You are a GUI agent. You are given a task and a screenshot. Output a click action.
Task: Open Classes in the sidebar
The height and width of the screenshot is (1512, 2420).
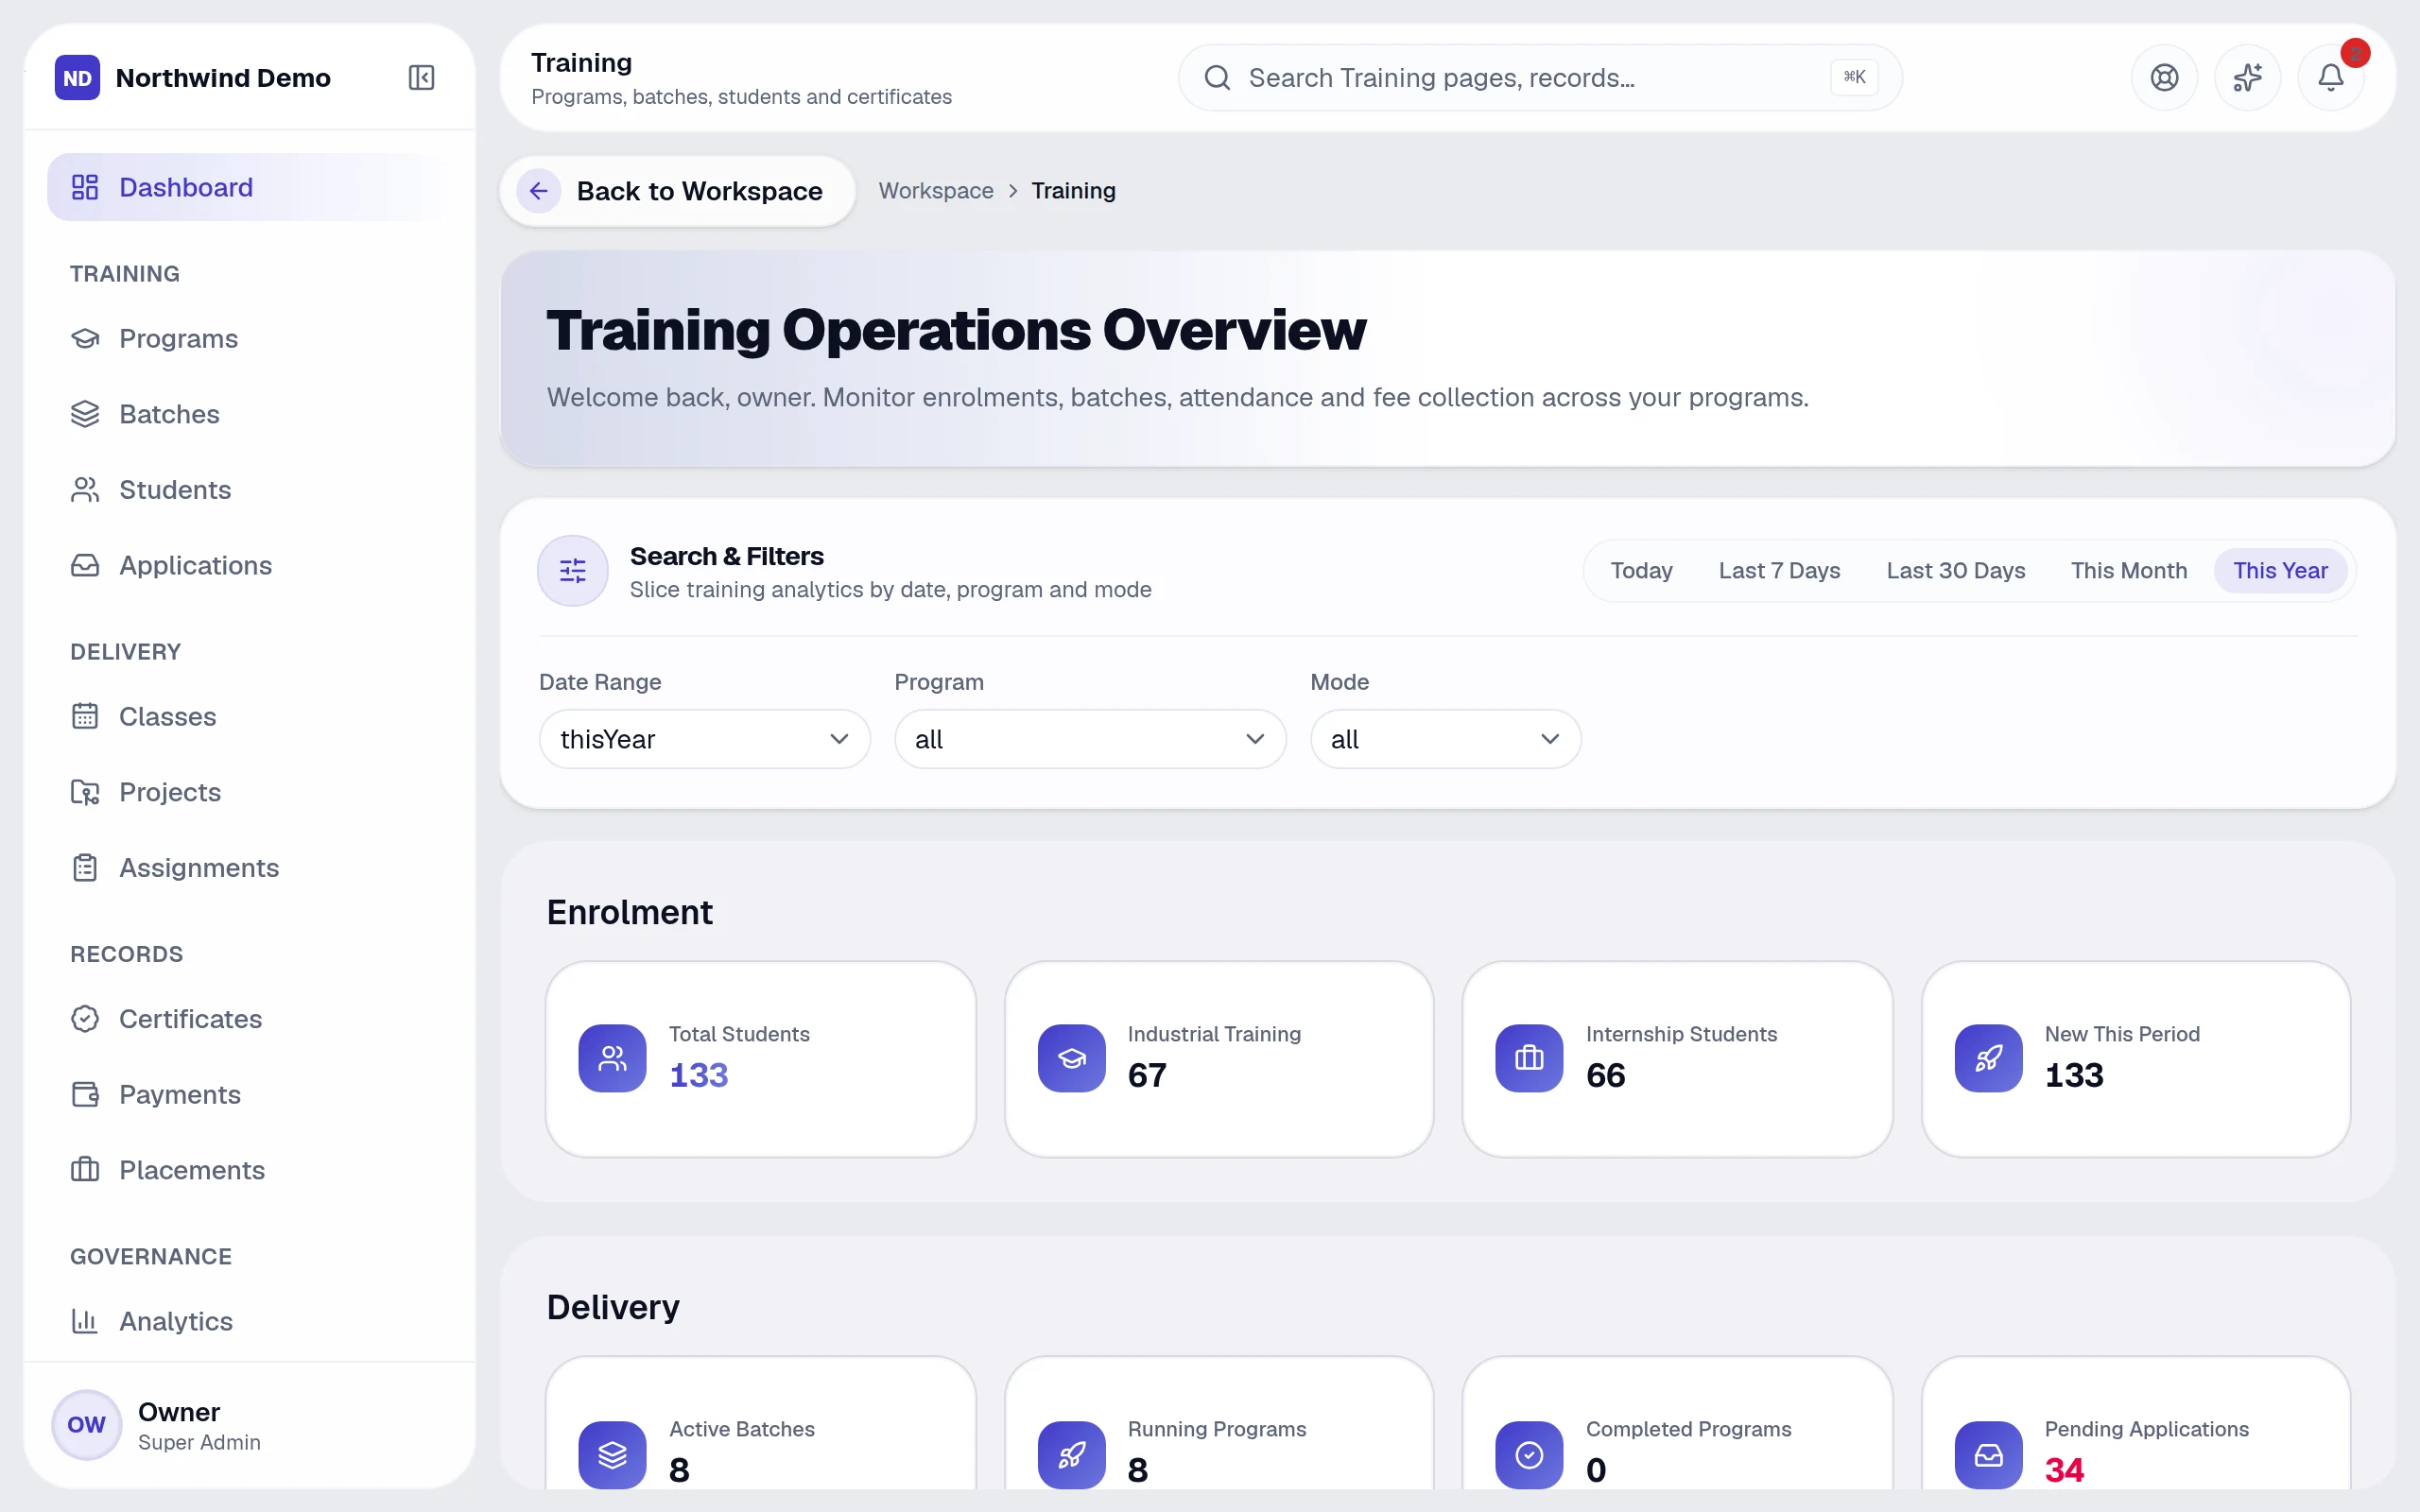pyautogui.click(x=249, y=716)
